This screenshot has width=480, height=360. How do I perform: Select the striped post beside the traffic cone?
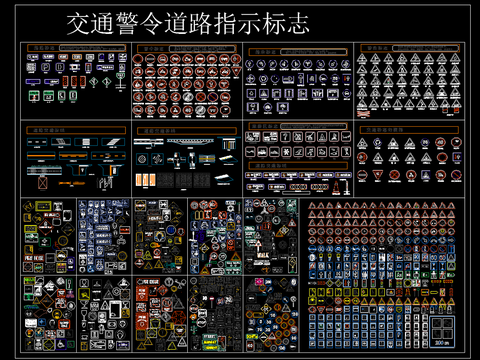click(347, 188)
